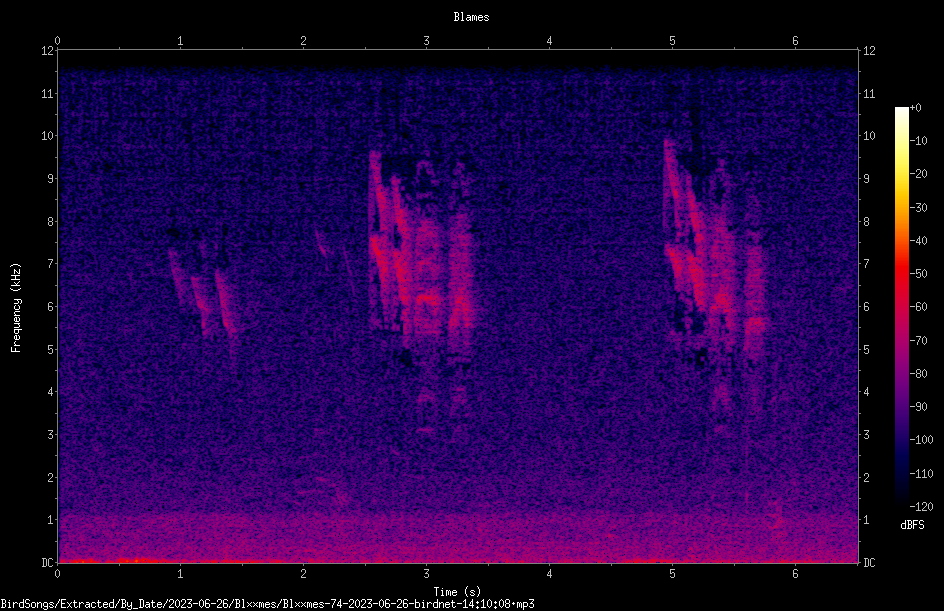944x611 pixels.
Task: Click the "7" tick on the left frequency axis
Action: (x=51, y=264)
